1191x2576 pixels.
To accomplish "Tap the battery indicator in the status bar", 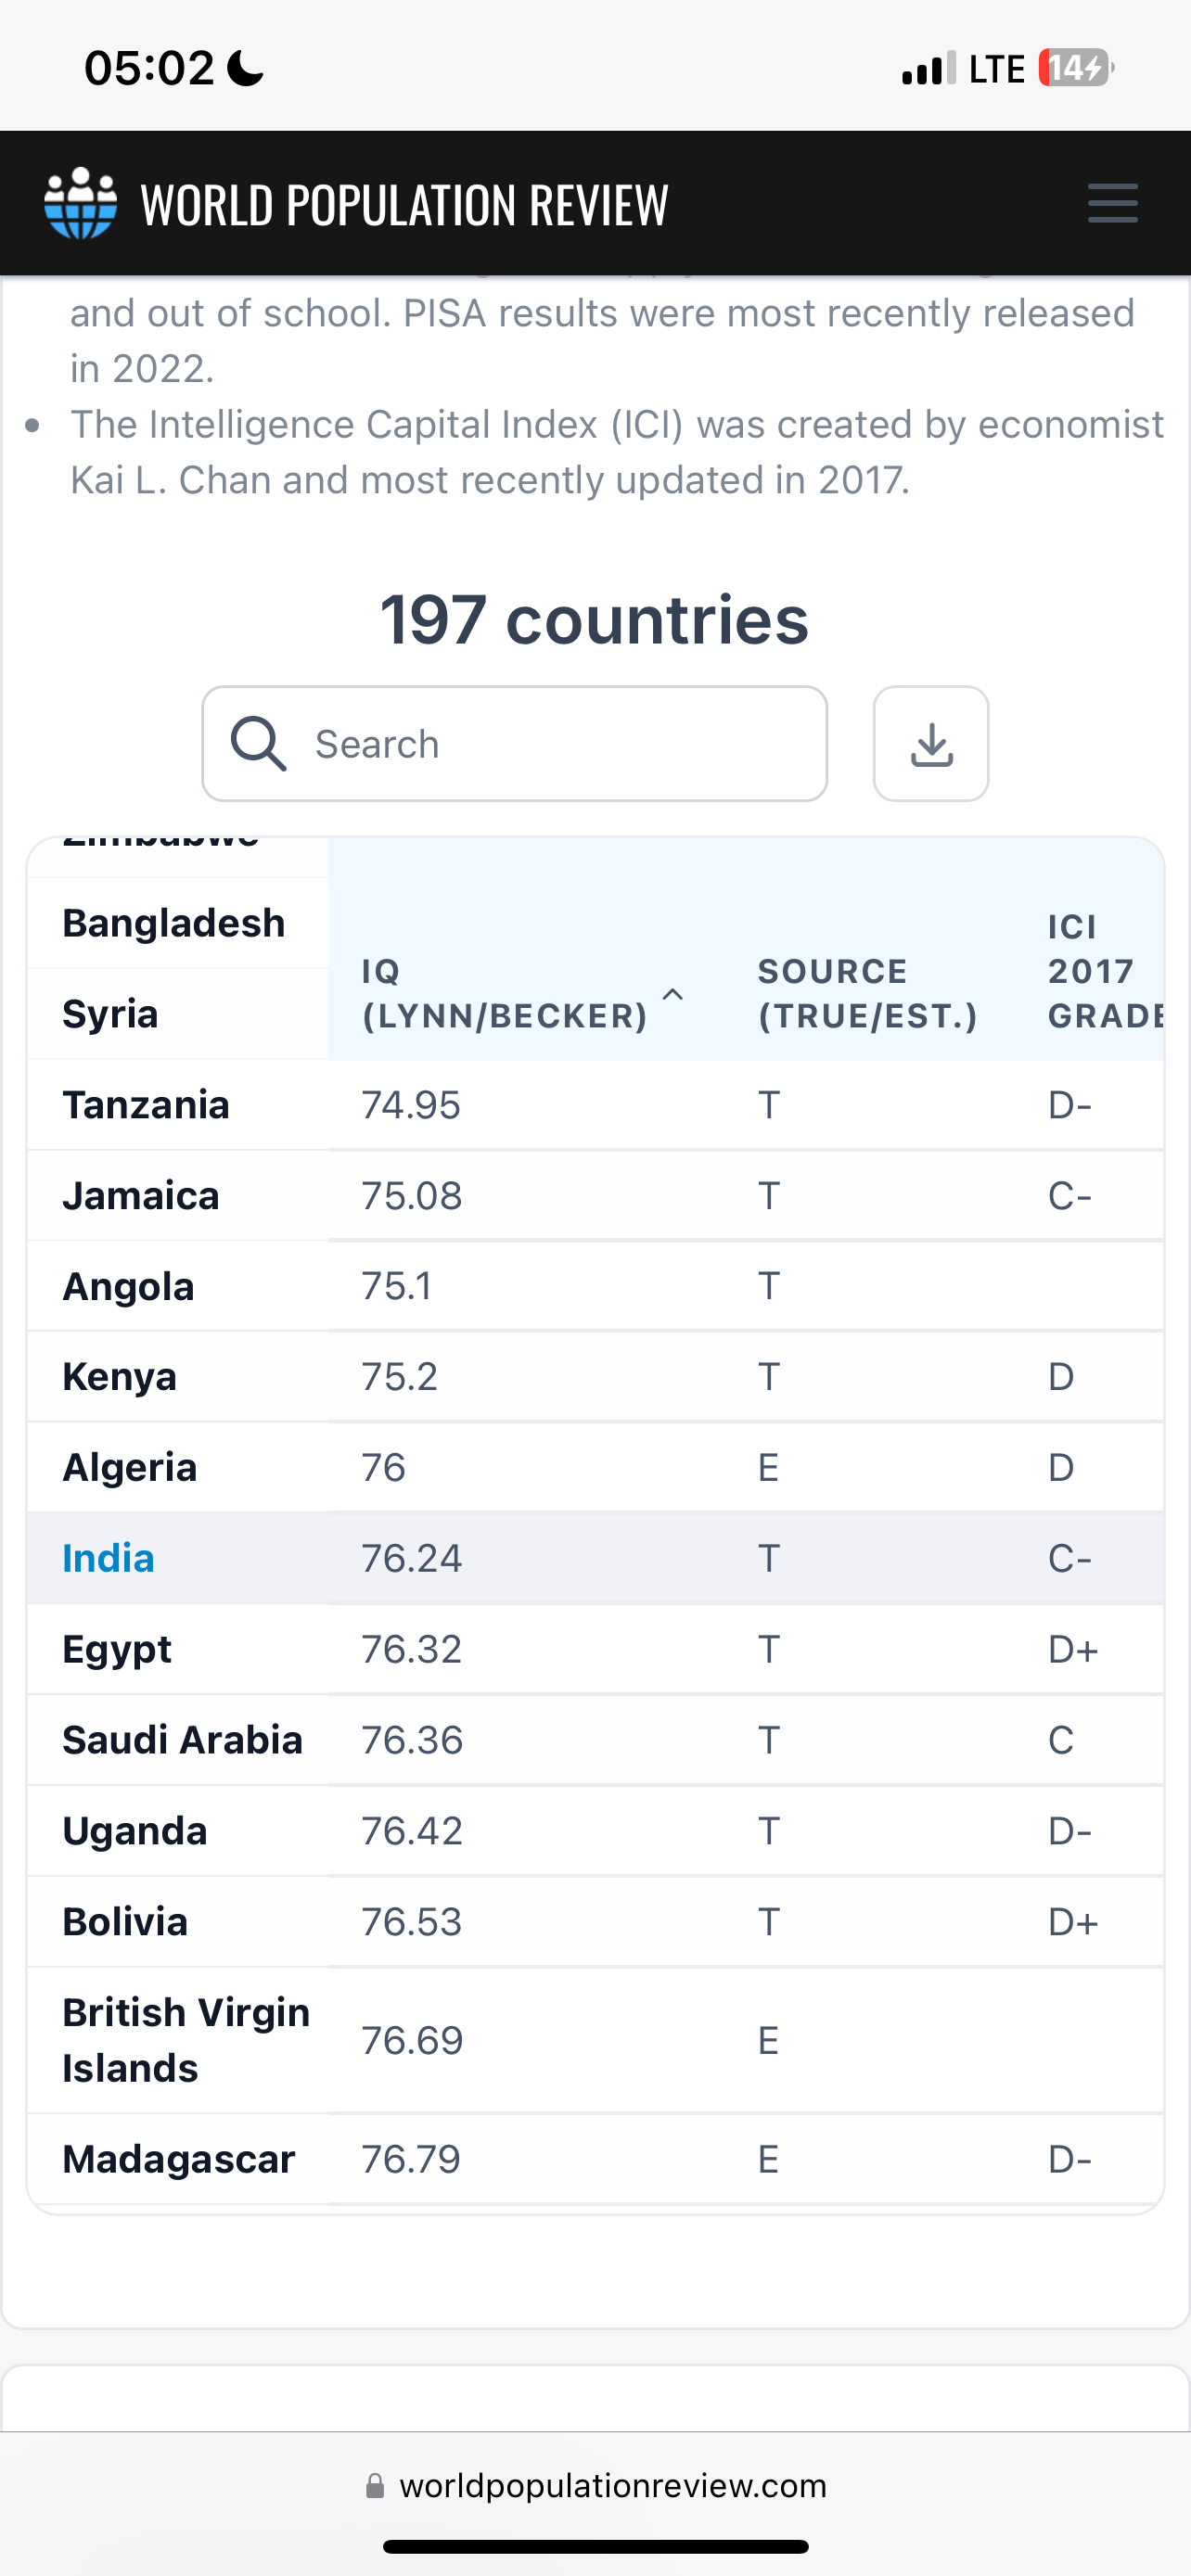I will (1076, 68).
